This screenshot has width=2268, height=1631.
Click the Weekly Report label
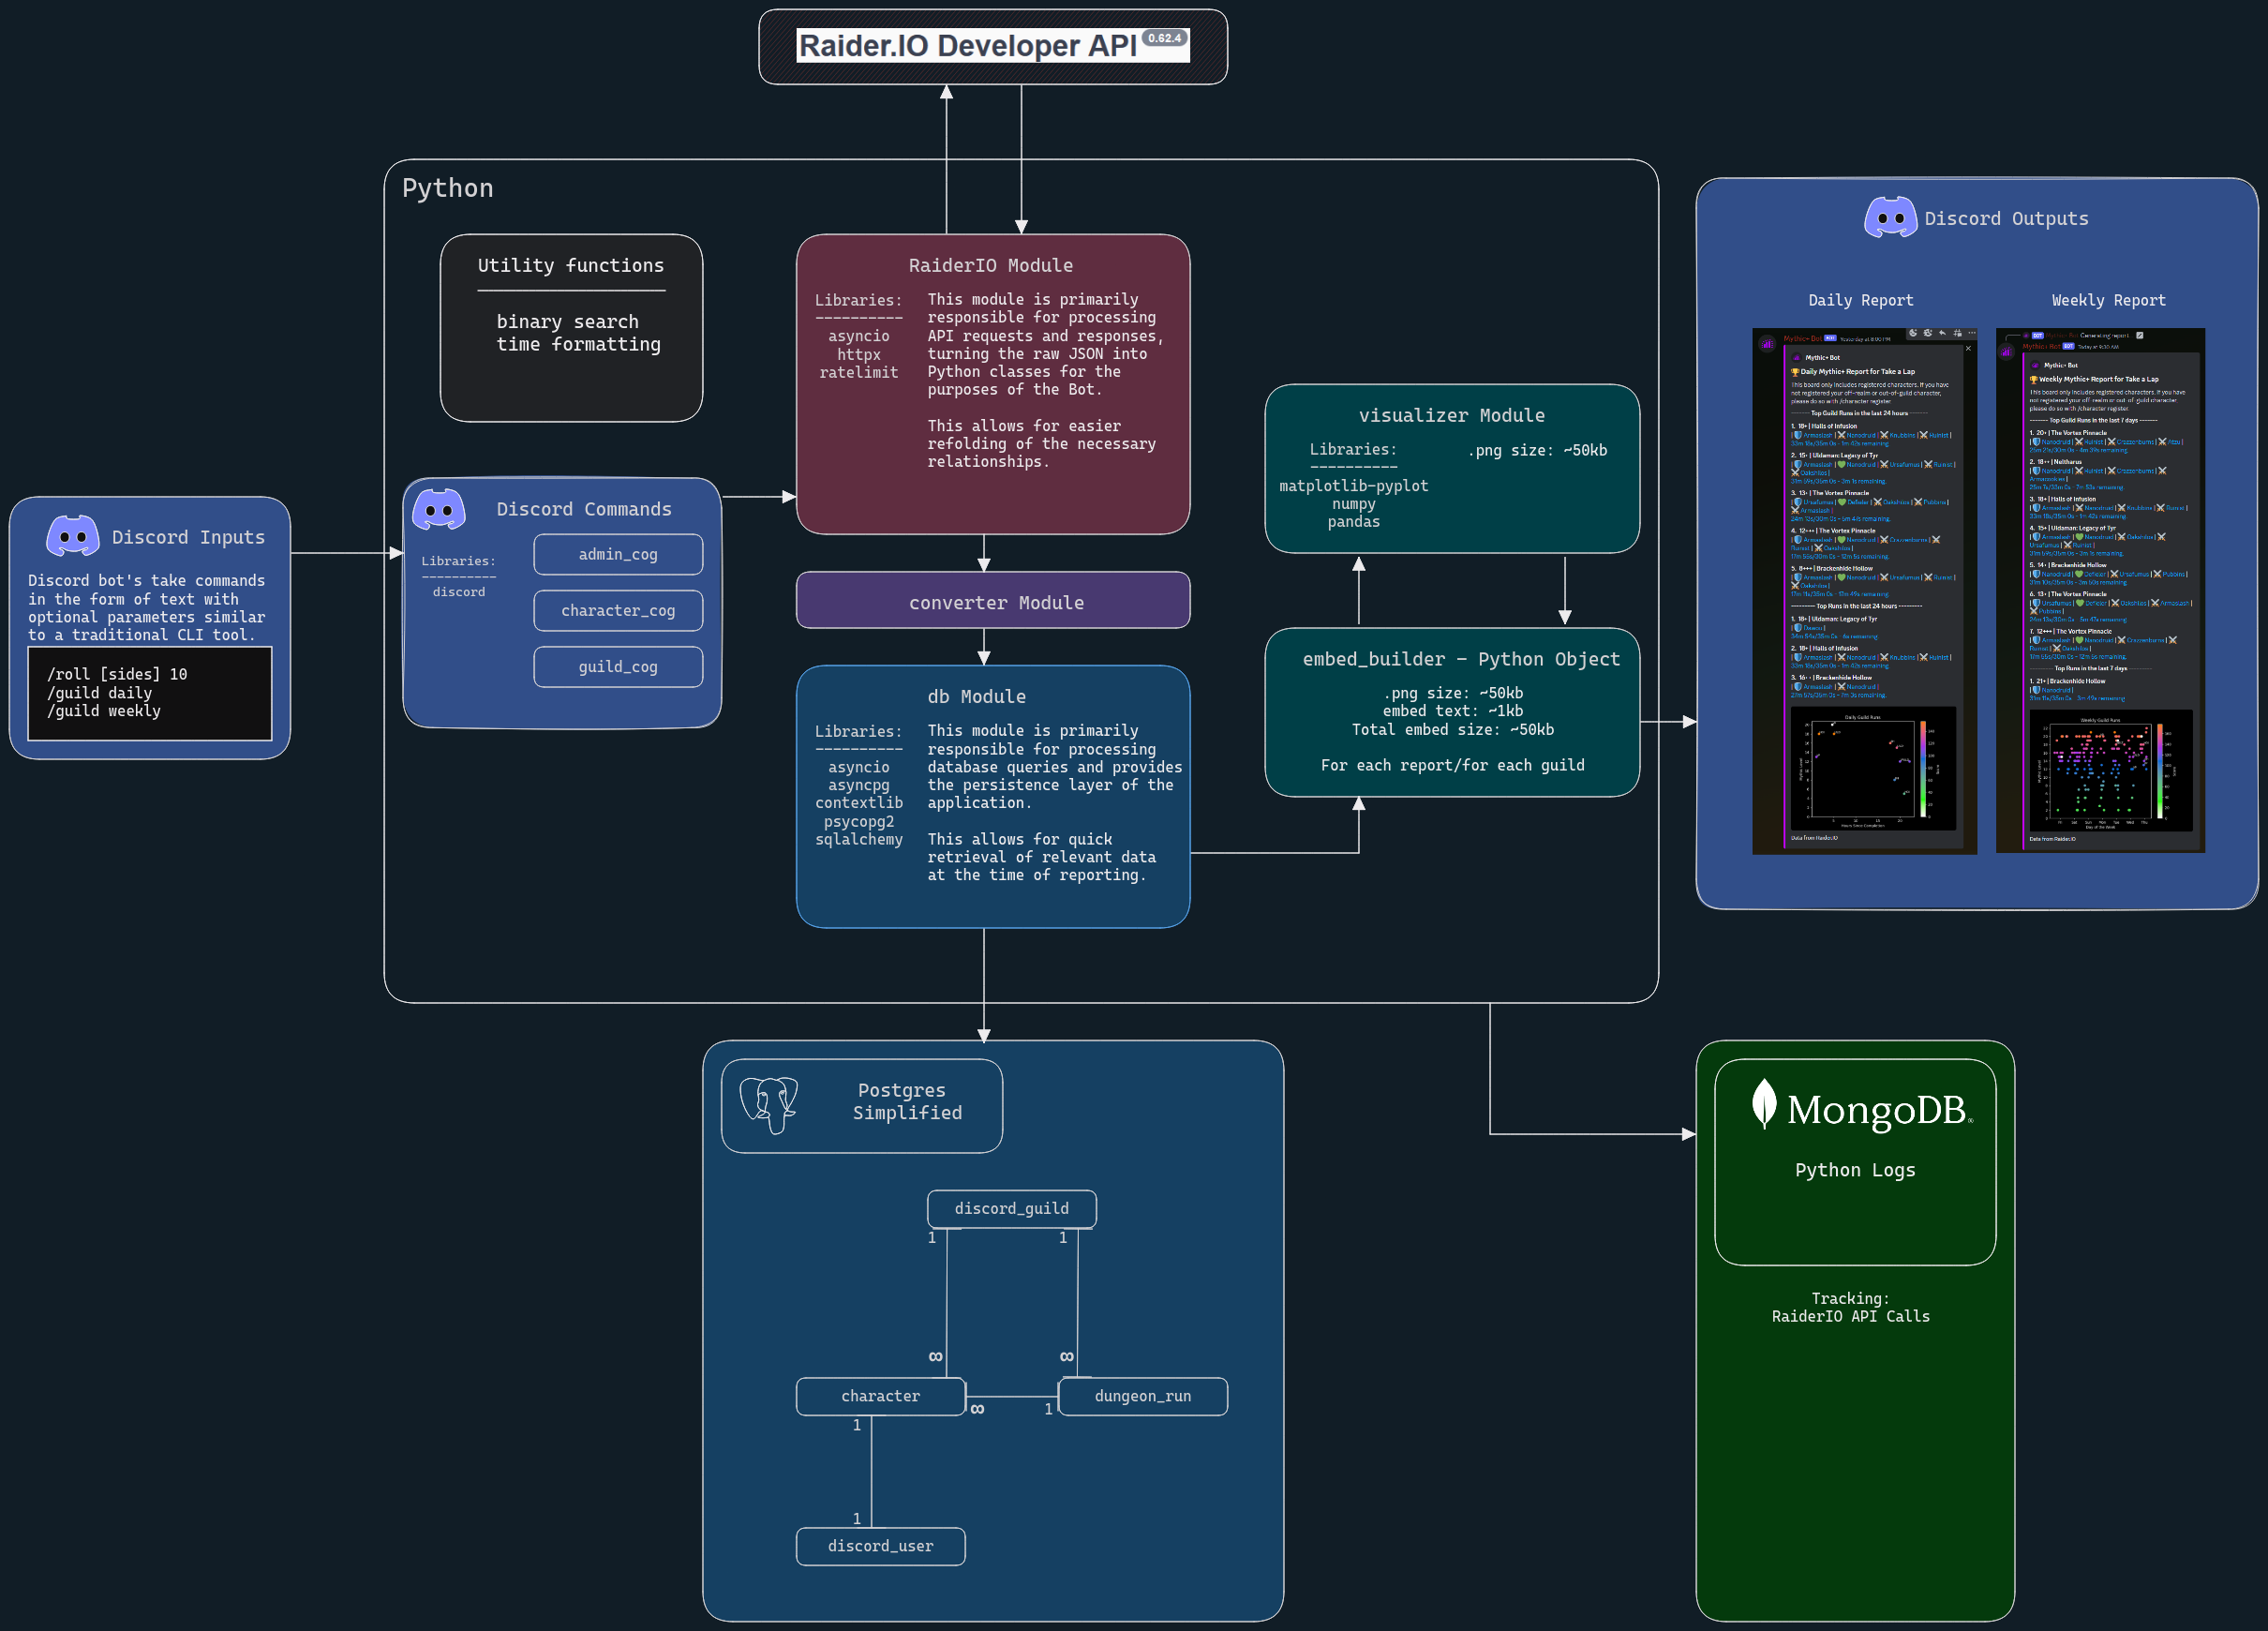point(2109,300)
